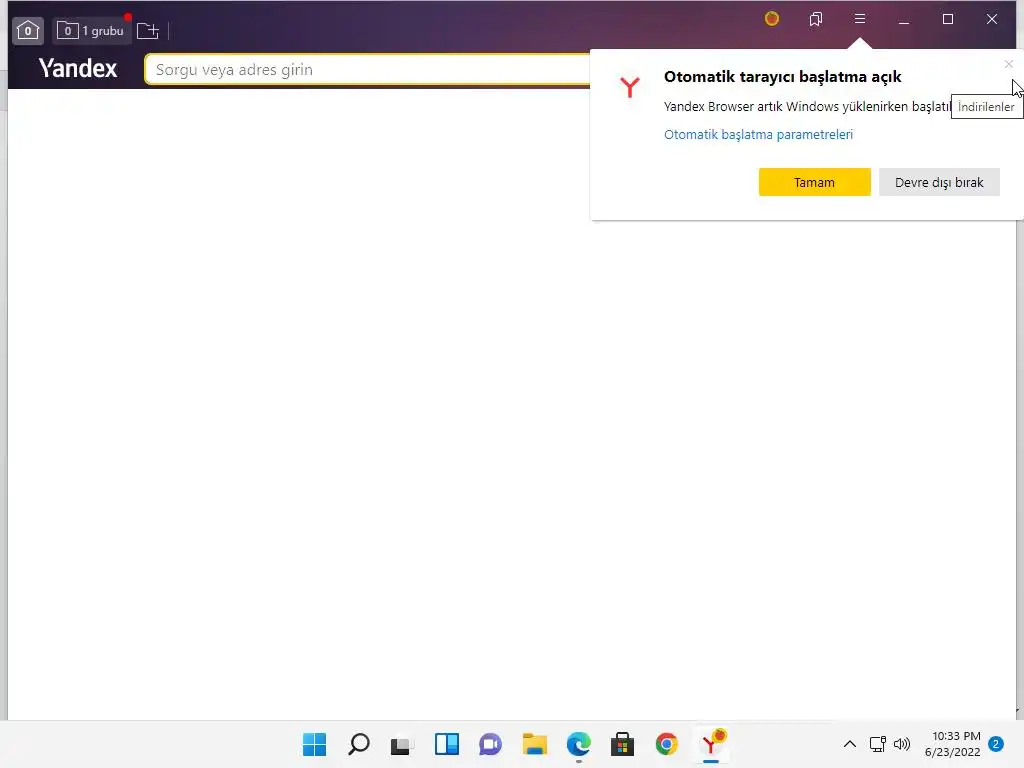The image size is (1024, 768).
Task: Open the '1 grubu' tab group
Action: pos(91,31)
